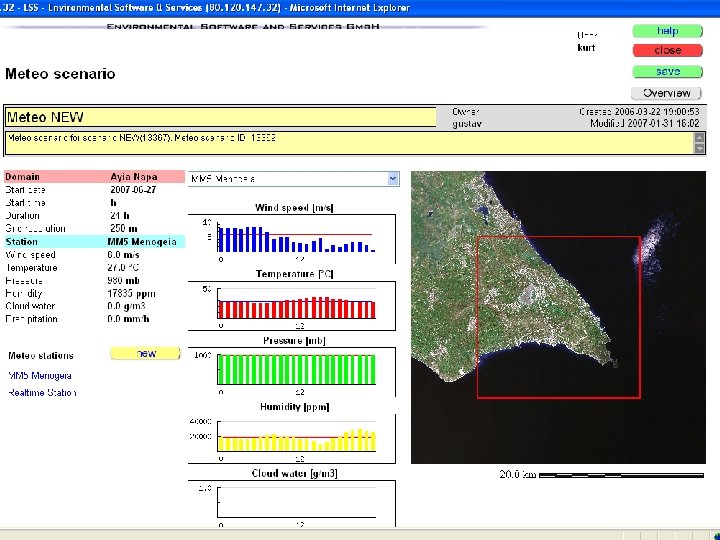Click inside the red domain rectangle on map

[557, 317]
